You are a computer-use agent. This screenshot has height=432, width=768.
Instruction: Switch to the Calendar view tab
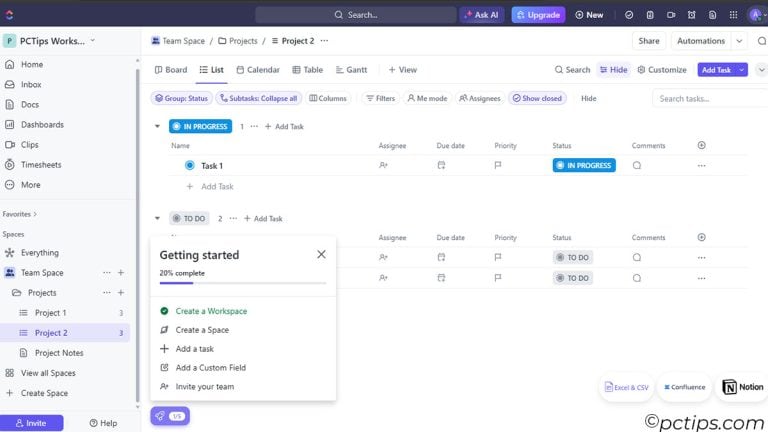257,70
